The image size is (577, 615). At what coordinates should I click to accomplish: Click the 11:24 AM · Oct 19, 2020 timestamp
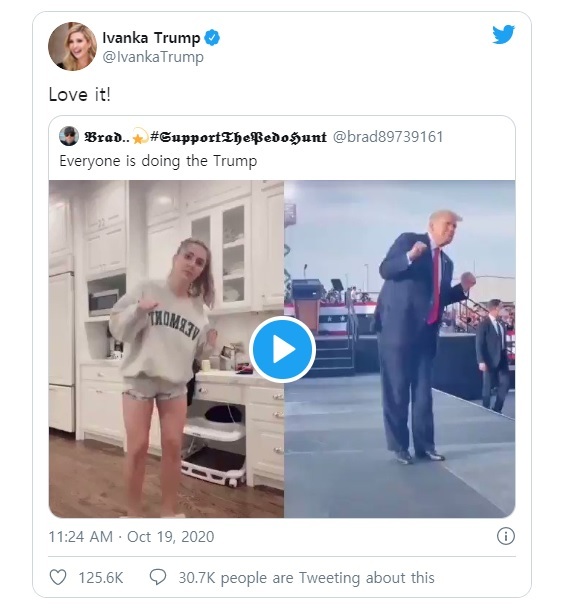pyautogui.click(x=131, y=537)
